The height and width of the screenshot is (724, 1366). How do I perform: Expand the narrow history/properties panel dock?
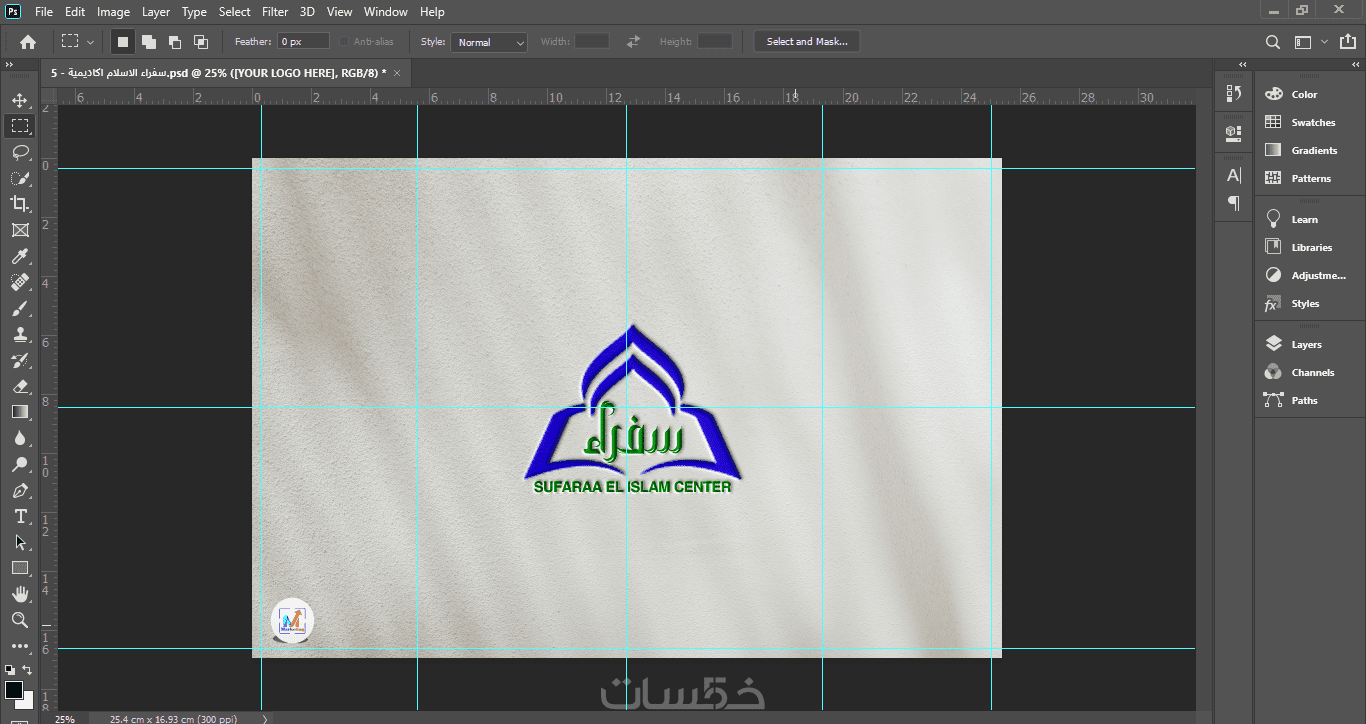coord(1243,65)
